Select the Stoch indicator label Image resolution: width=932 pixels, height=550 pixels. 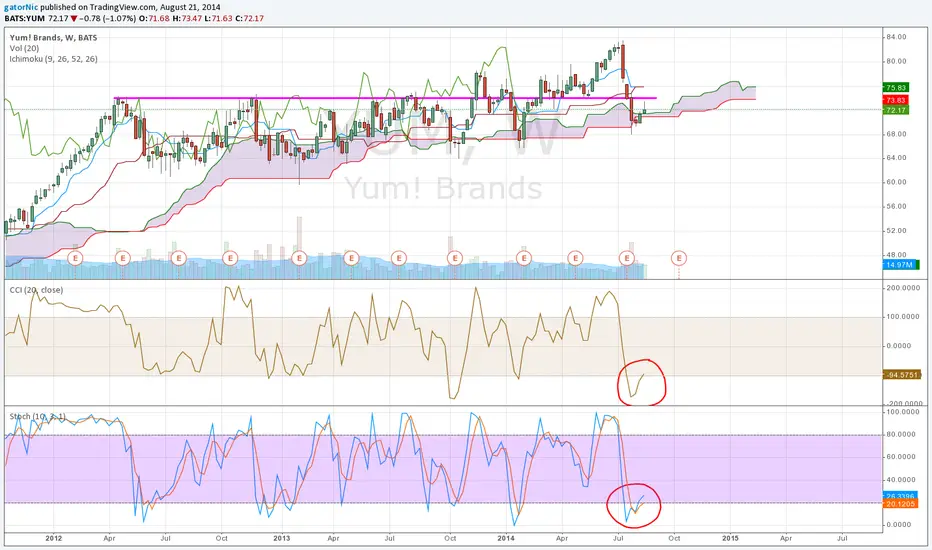click(x=37, y=416)
